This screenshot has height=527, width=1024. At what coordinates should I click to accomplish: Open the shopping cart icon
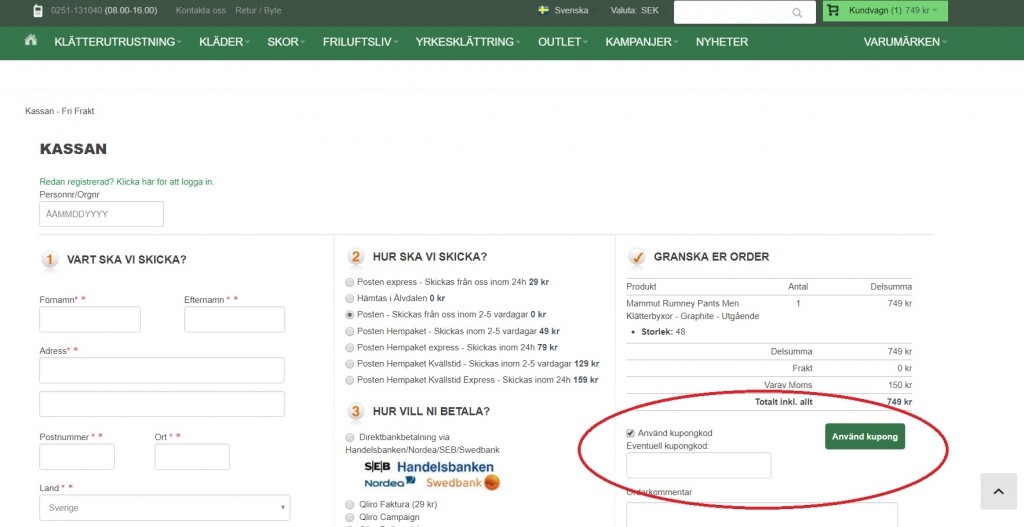pos(833,10)
